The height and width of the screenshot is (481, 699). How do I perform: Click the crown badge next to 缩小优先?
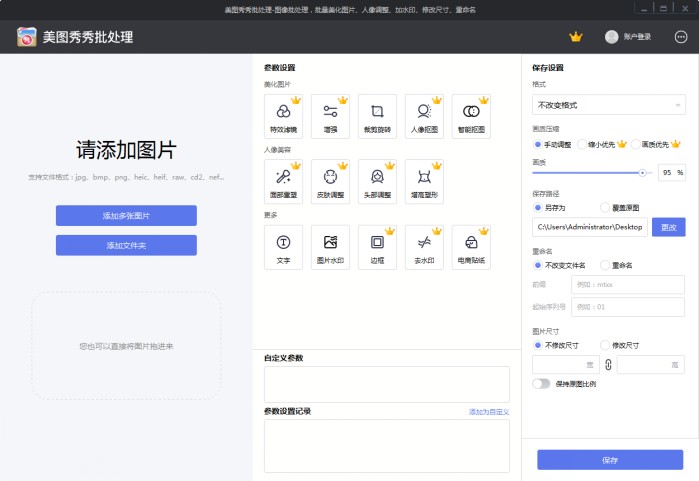click(x=622, y=144)
